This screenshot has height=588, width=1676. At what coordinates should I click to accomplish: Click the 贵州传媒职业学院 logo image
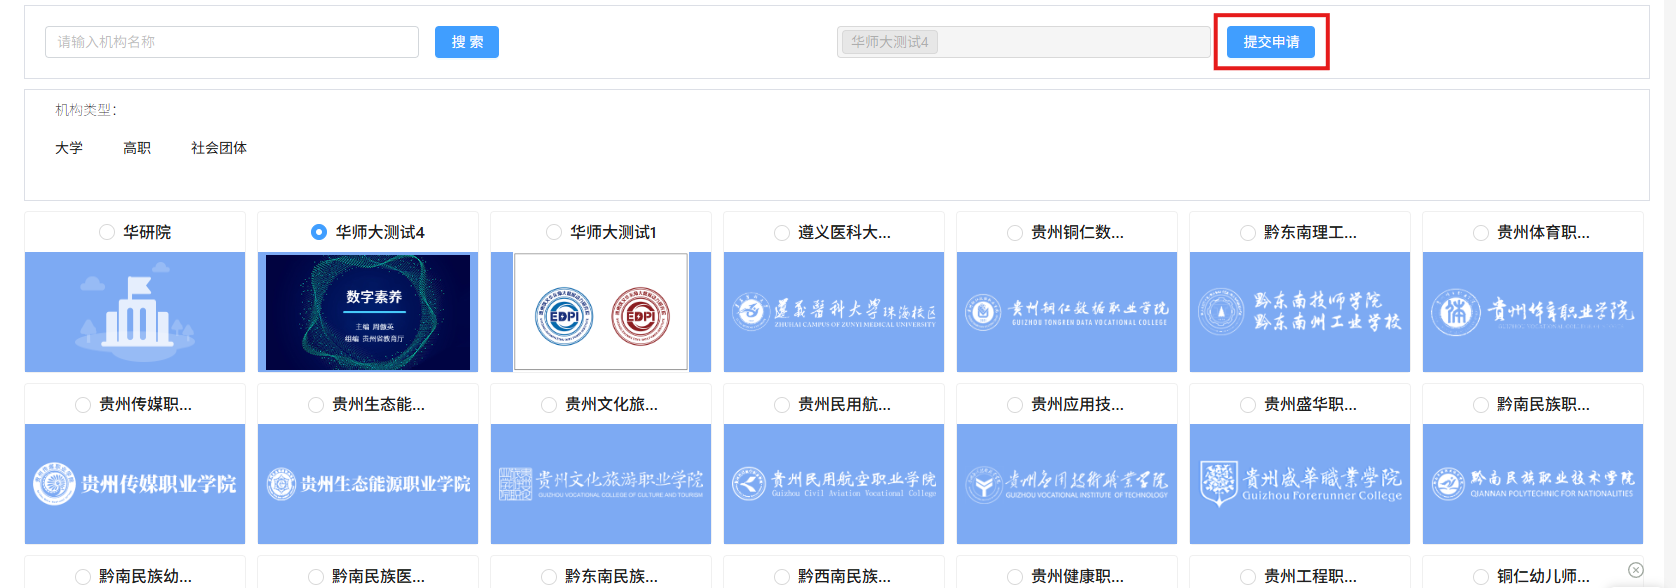[x=135, y=484]
